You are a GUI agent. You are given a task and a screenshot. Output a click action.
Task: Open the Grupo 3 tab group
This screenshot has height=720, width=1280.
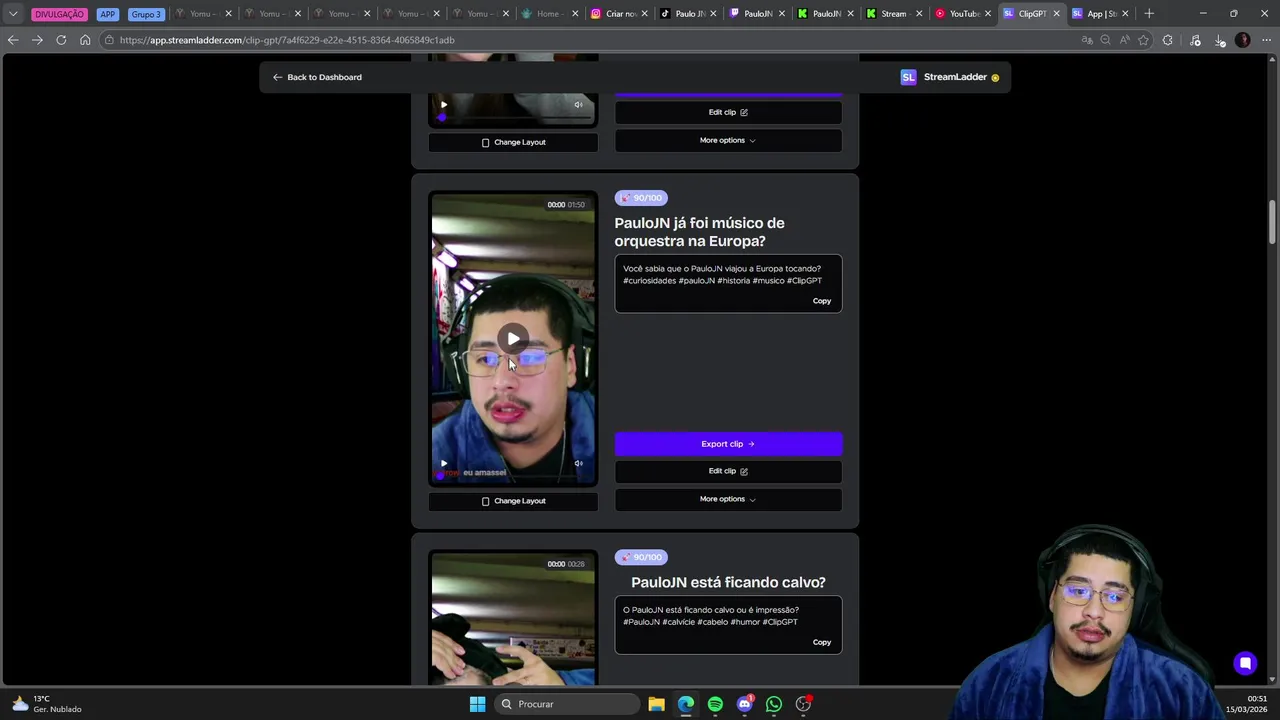pos(146,14)
